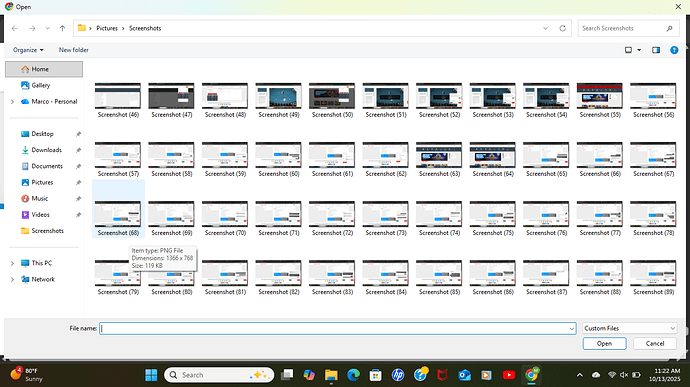
Task: Open Task View on taskbar
Action: (x=287, y=375)
